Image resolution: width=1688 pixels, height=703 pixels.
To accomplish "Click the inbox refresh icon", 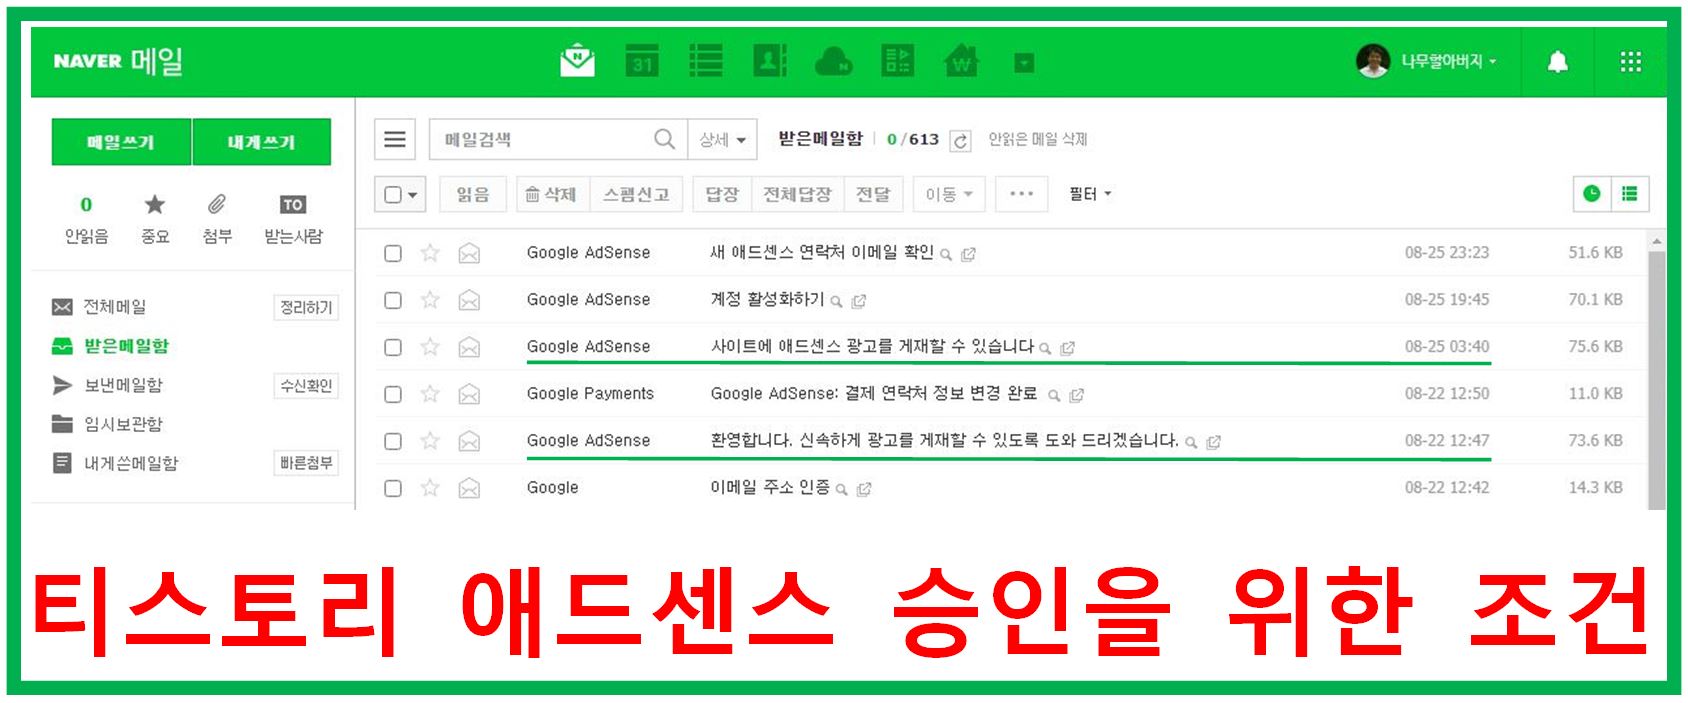I will 960,140.
